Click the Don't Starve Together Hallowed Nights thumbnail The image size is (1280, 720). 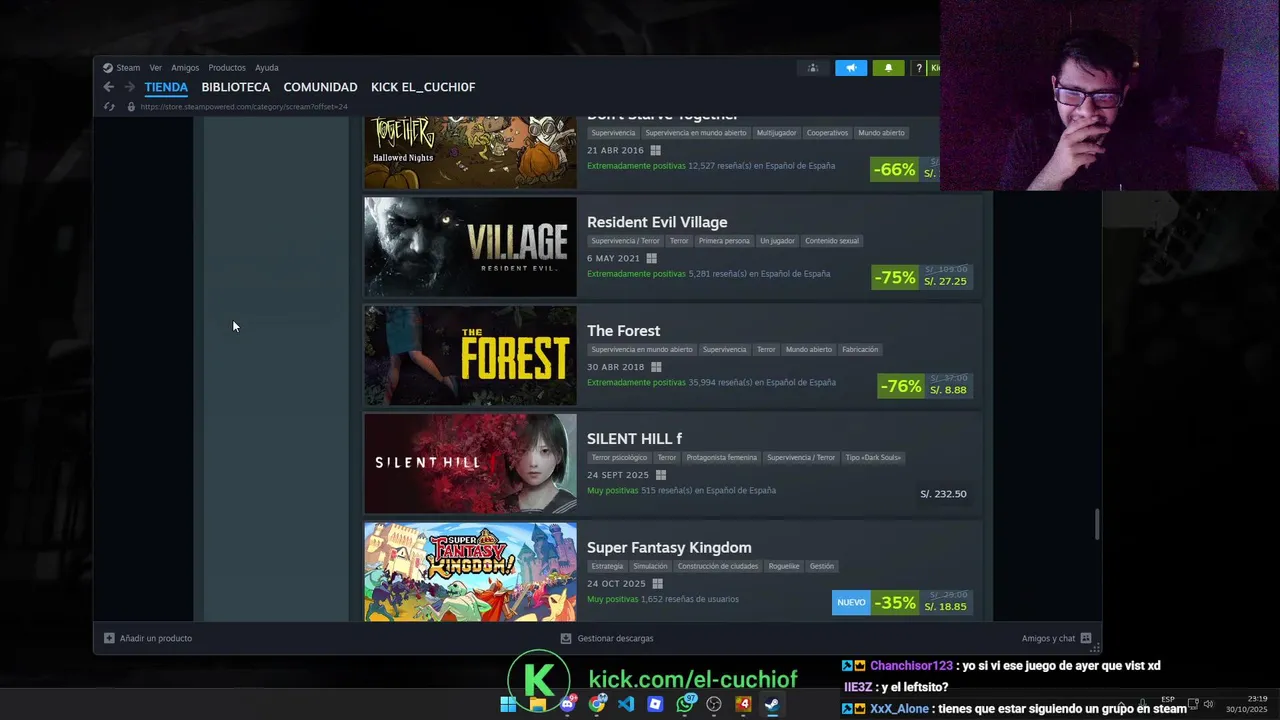470,152
